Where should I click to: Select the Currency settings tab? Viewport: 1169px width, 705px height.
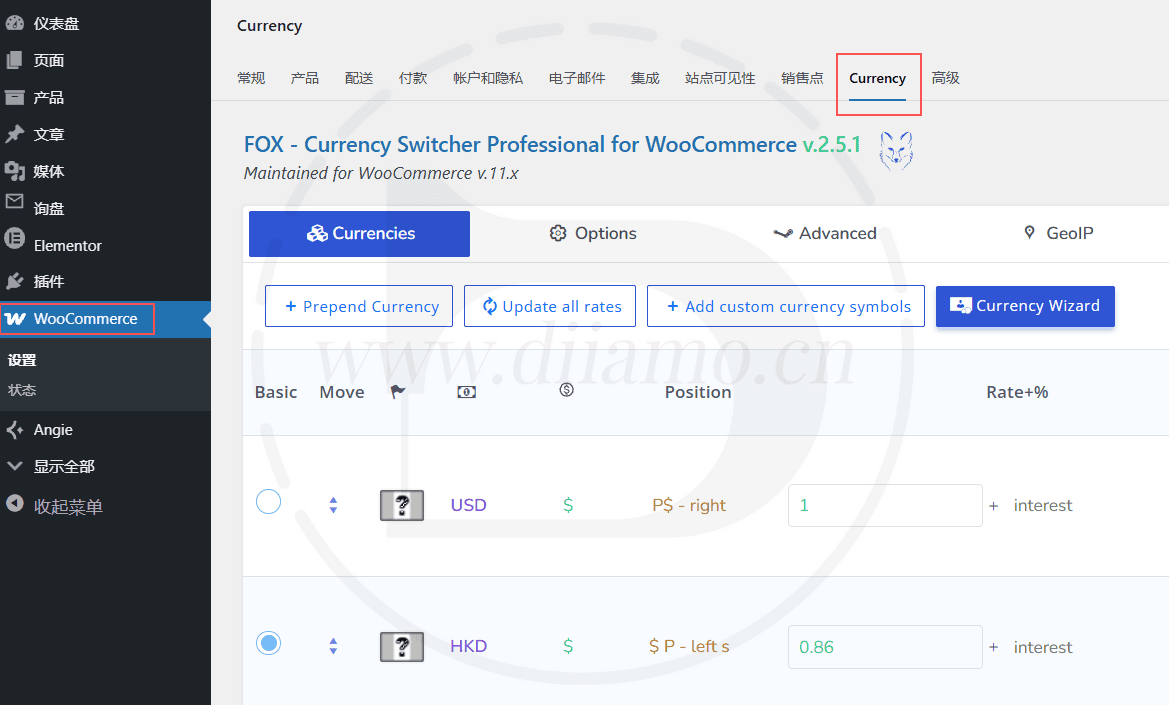click(877, 79)
